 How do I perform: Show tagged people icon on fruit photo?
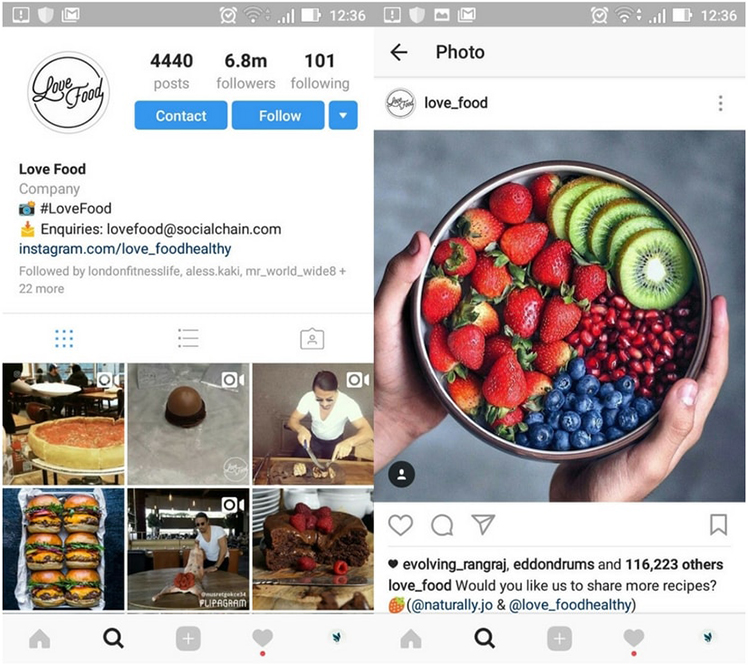(x=402, y=474)
